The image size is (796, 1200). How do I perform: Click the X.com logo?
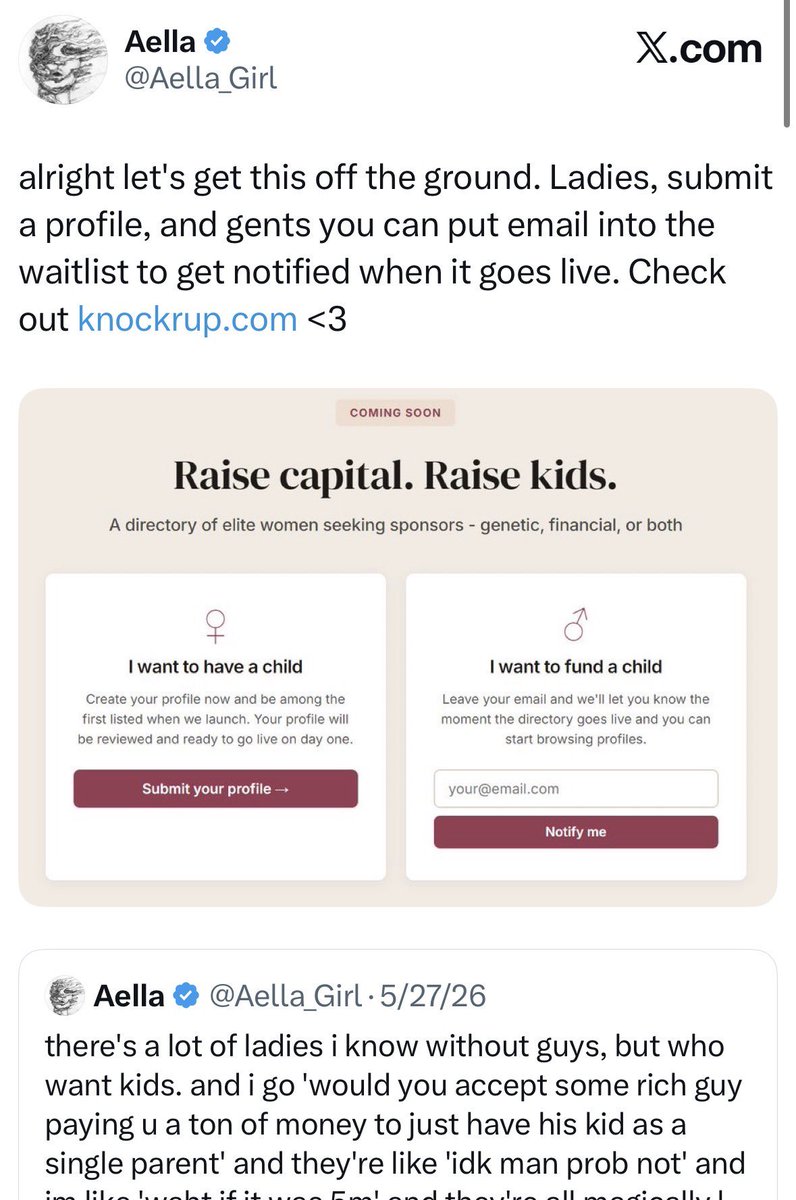click(699, 48)
